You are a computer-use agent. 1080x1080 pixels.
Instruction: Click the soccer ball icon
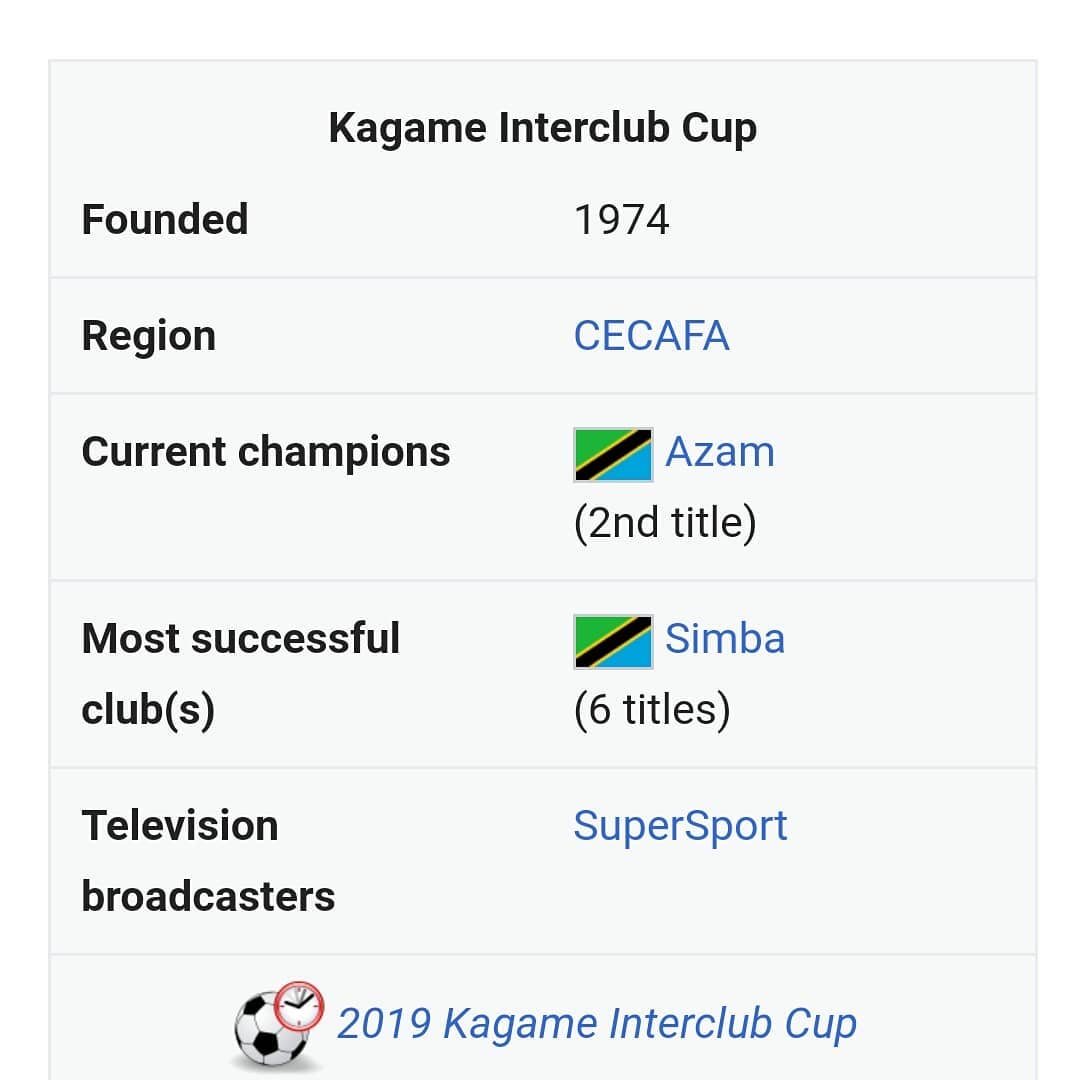(x=271, y=1030)
